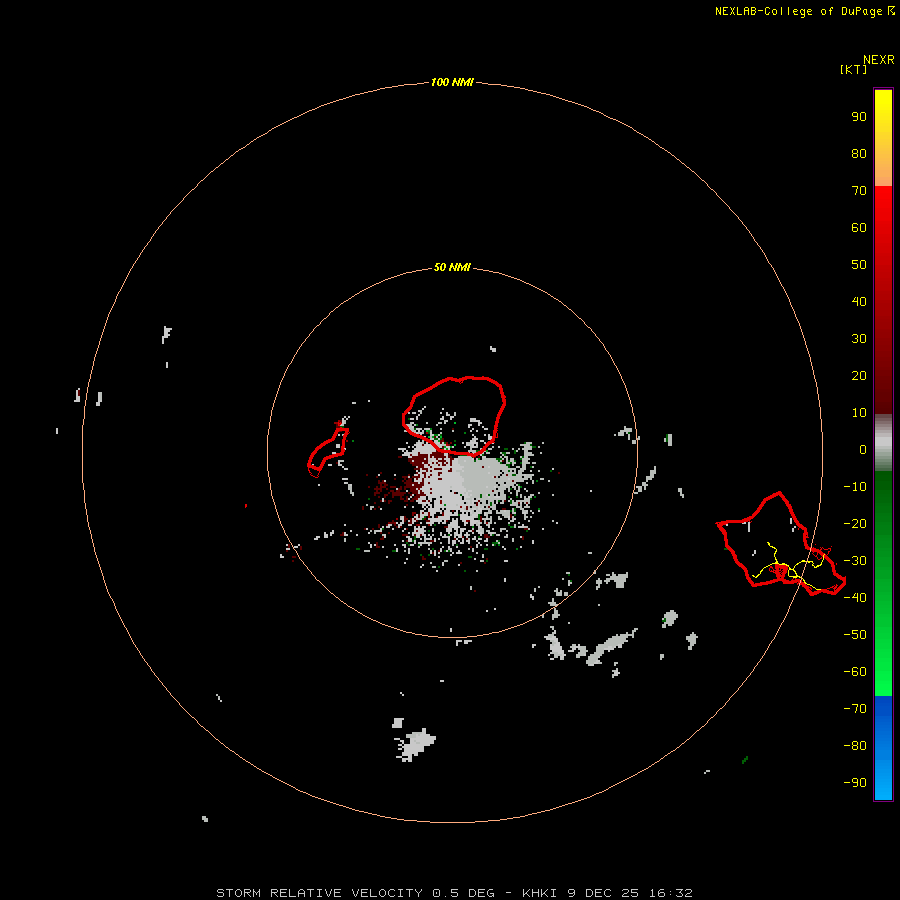Click the -10 value on velocity scale

coord(855,487)
